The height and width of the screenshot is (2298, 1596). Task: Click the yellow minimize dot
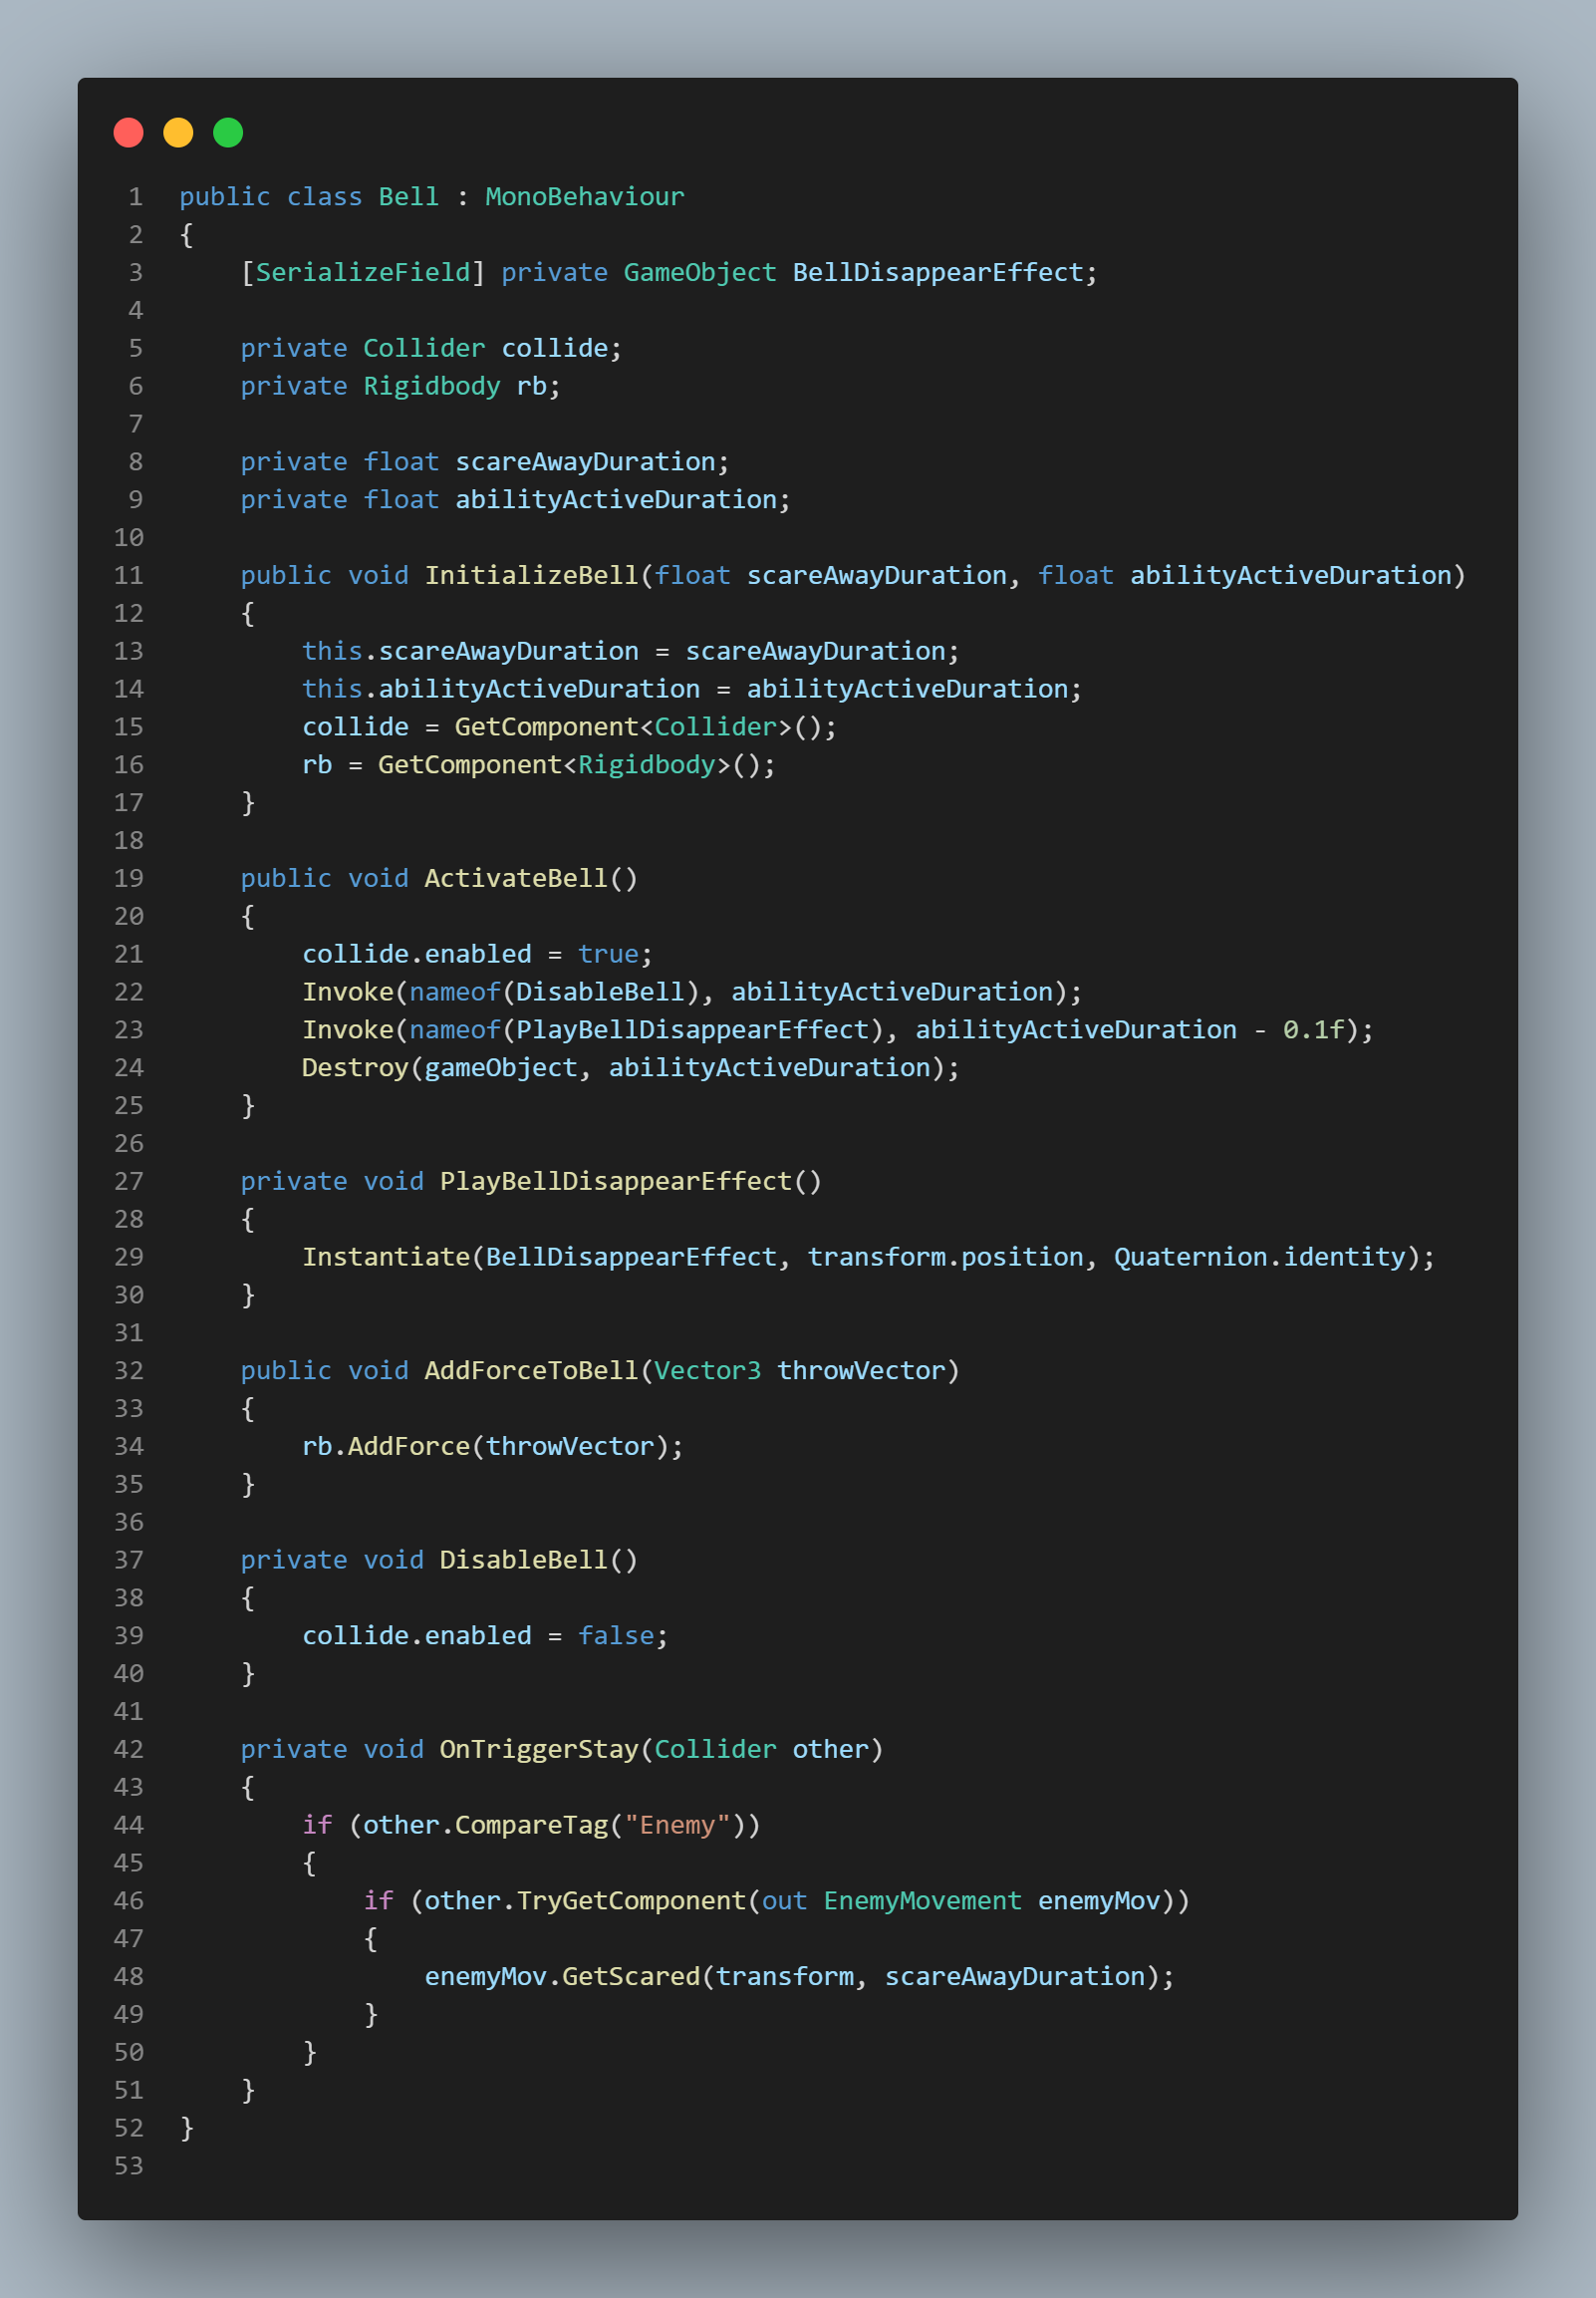178,132
